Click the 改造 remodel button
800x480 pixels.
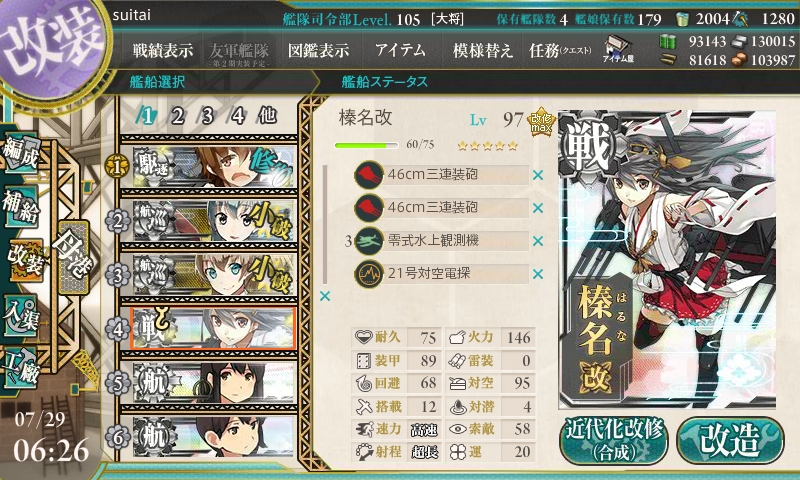coord(730,440)
